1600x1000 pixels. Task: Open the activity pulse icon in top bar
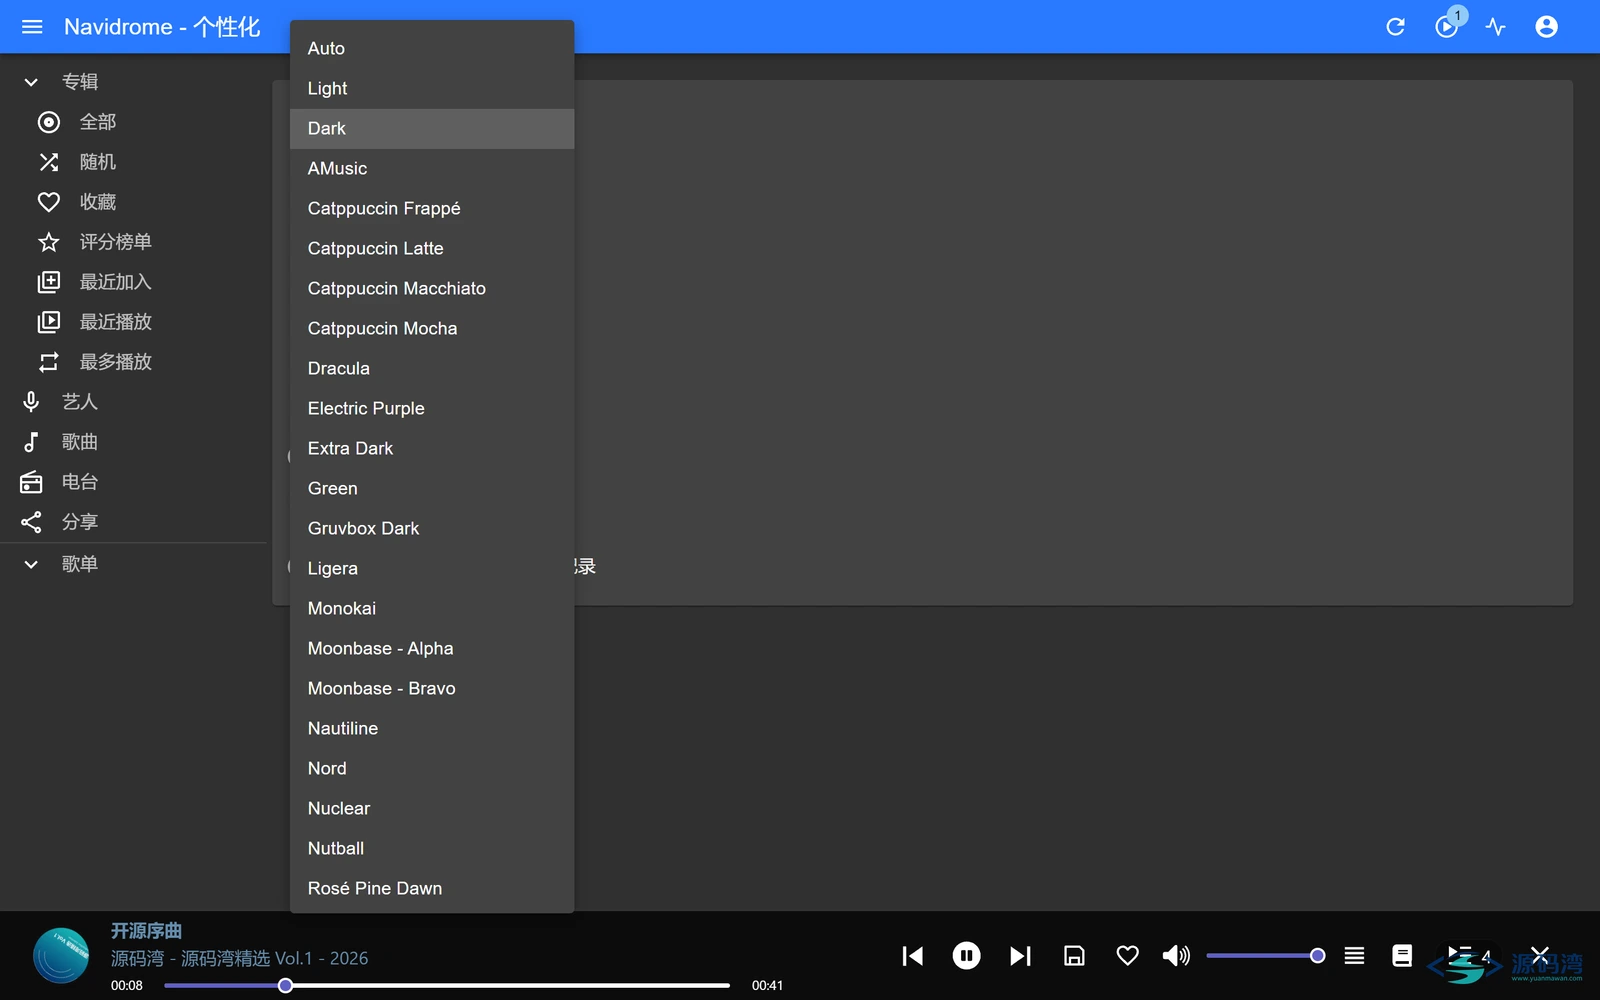click(x=1495, y=27)
